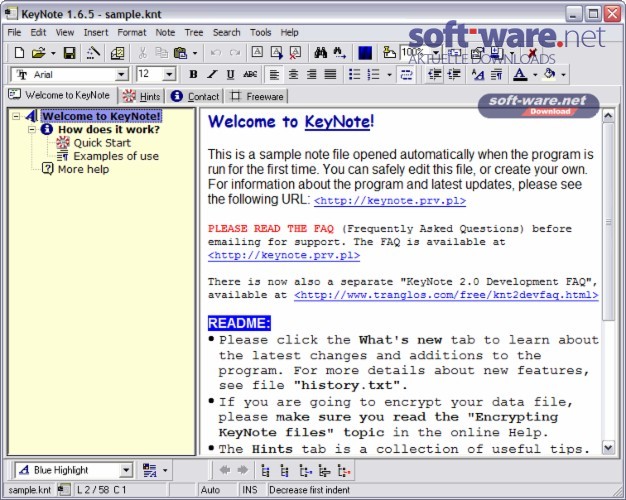Click the Find Next binoculars-arrow icon
The width and height of the screenshot is (626, 500).
pos(339,53)
